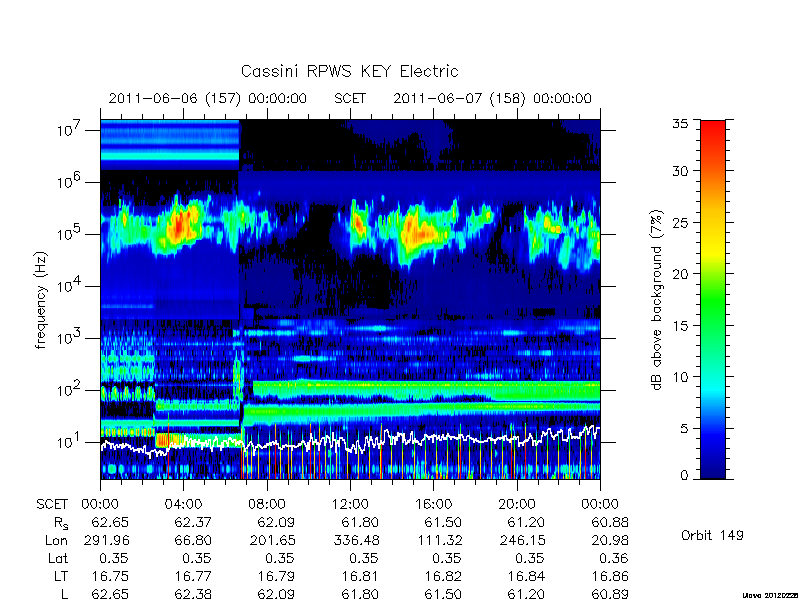Select the 20:00 SCET tick label

(517, 504)
